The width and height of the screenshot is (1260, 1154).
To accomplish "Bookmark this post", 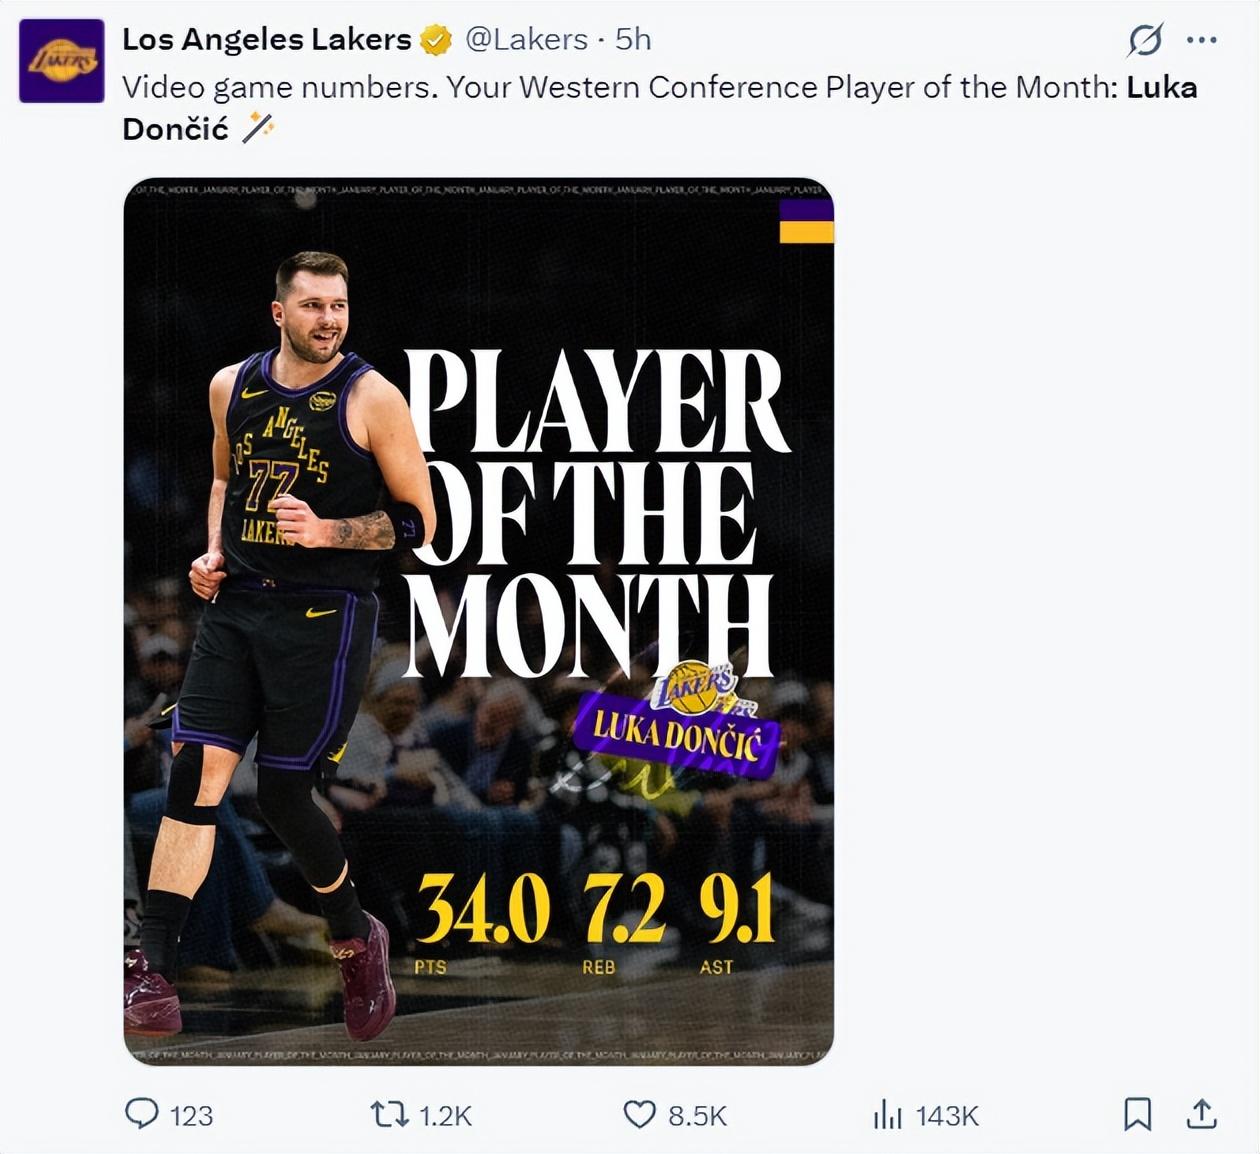I will (x=1137, y=1114).
